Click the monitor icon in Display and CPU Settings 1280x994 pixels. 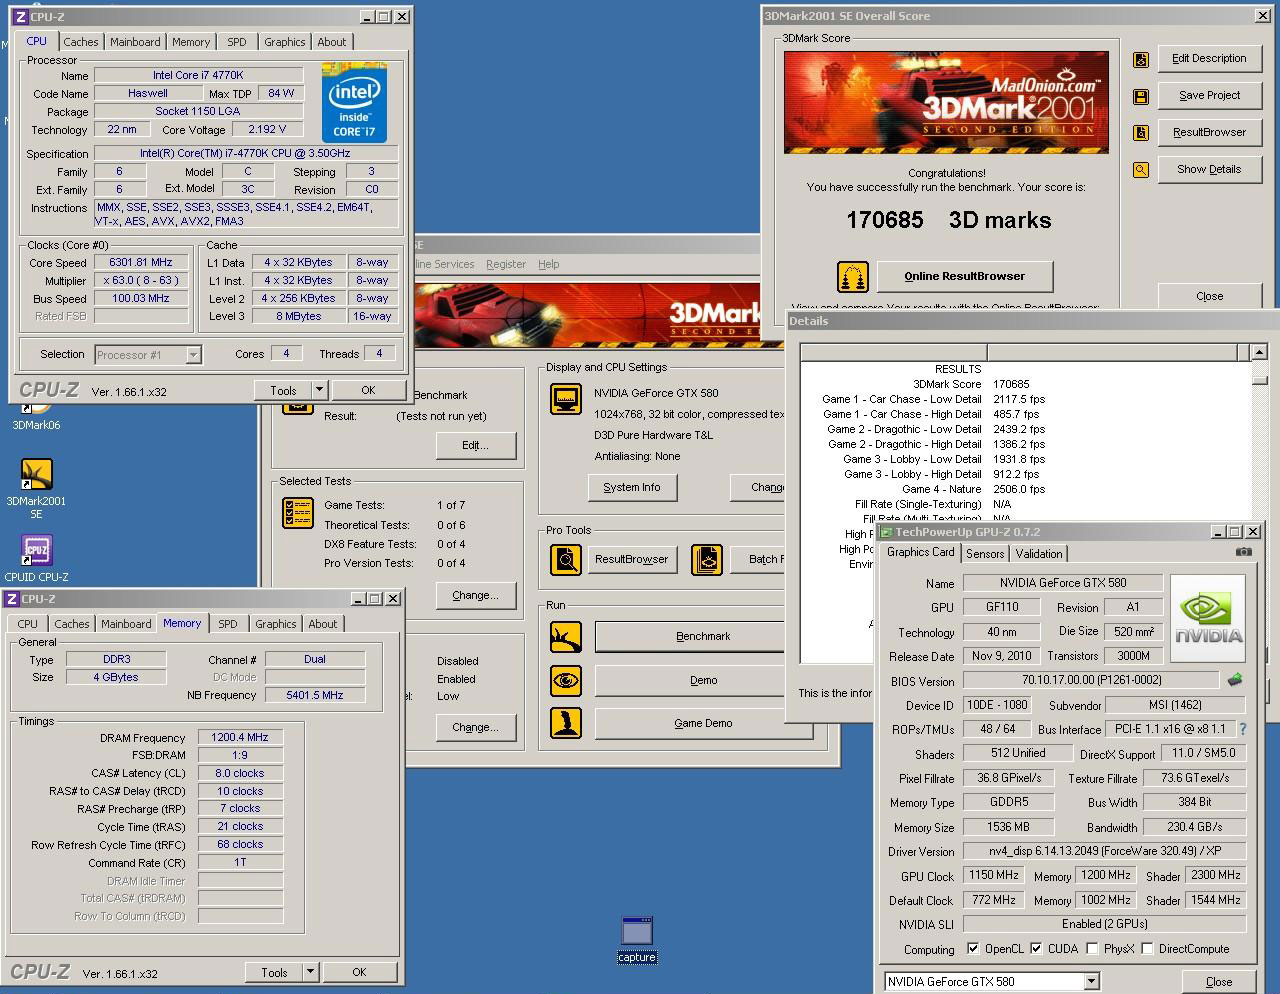pyautogui.click(x=566, y=399)
